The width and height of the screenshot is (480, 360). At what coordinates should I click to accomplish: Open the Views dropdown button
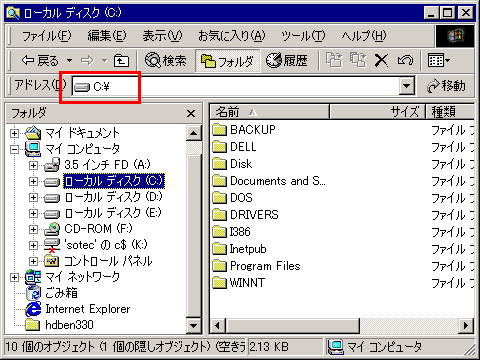439,61
